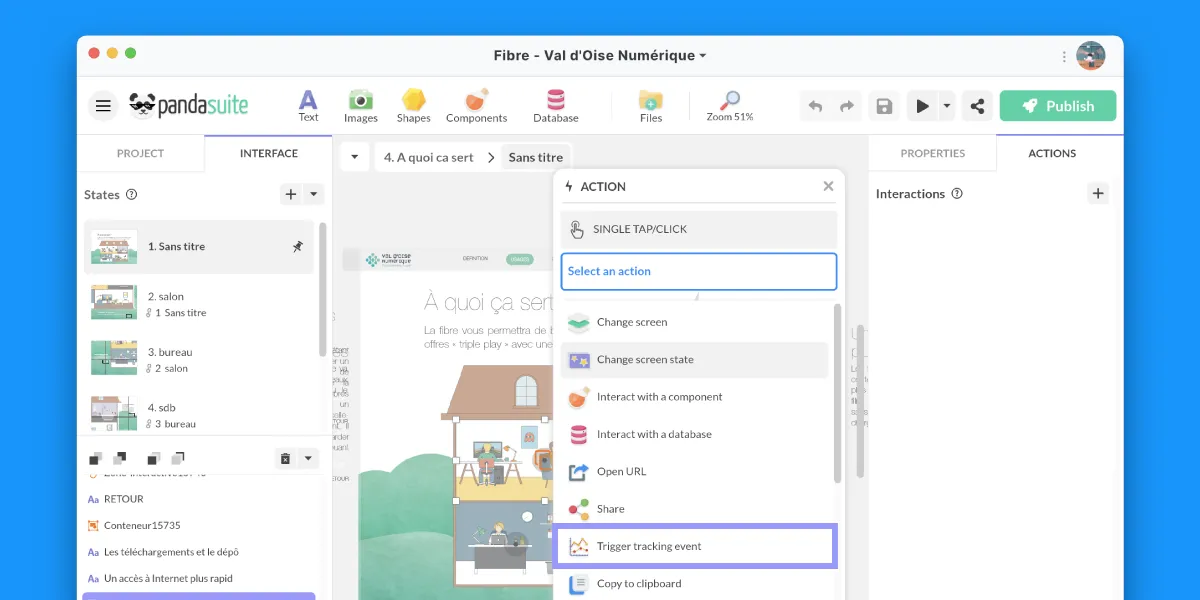
Task: Choose Trigger tracking event action
Action: click(x=696, y=546)
